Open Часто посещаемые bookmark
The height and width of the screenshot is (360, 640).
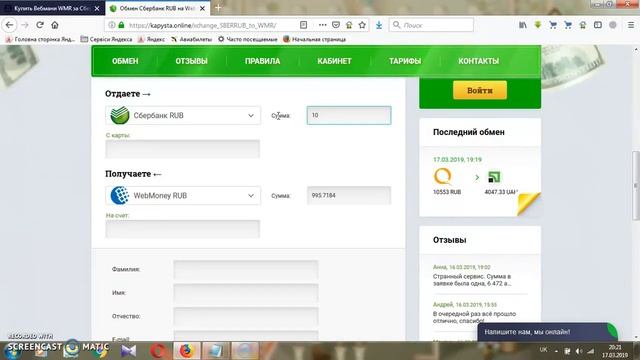247,39
